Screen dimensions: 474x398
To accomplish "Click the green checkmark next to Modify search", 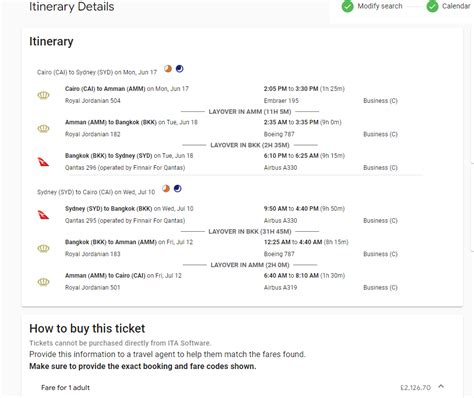I will click(x=347, y=6).
